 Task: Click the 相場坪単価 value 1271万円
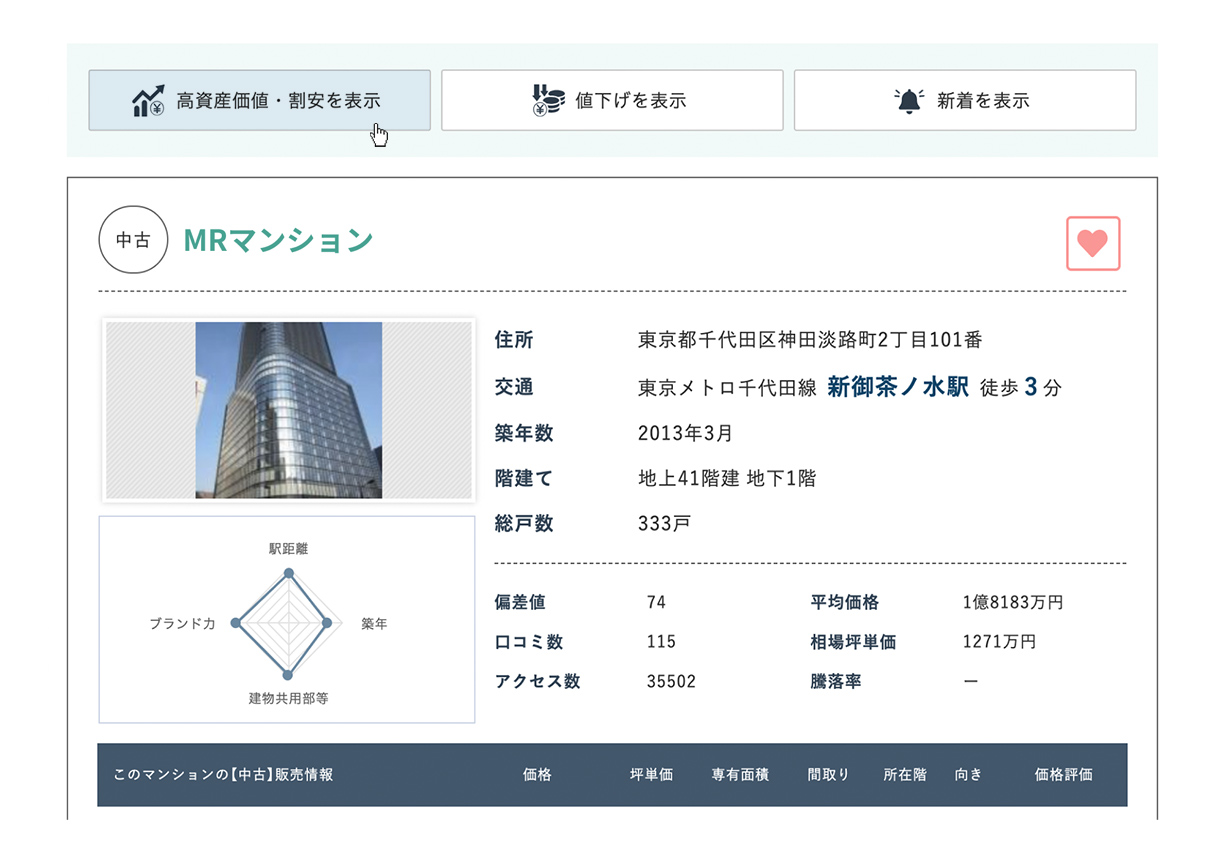(999, 642)
